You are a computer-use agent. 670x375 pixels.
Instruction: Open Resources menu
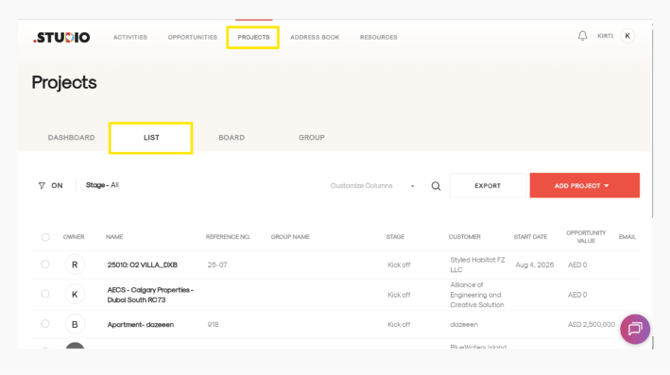[379, 37]
